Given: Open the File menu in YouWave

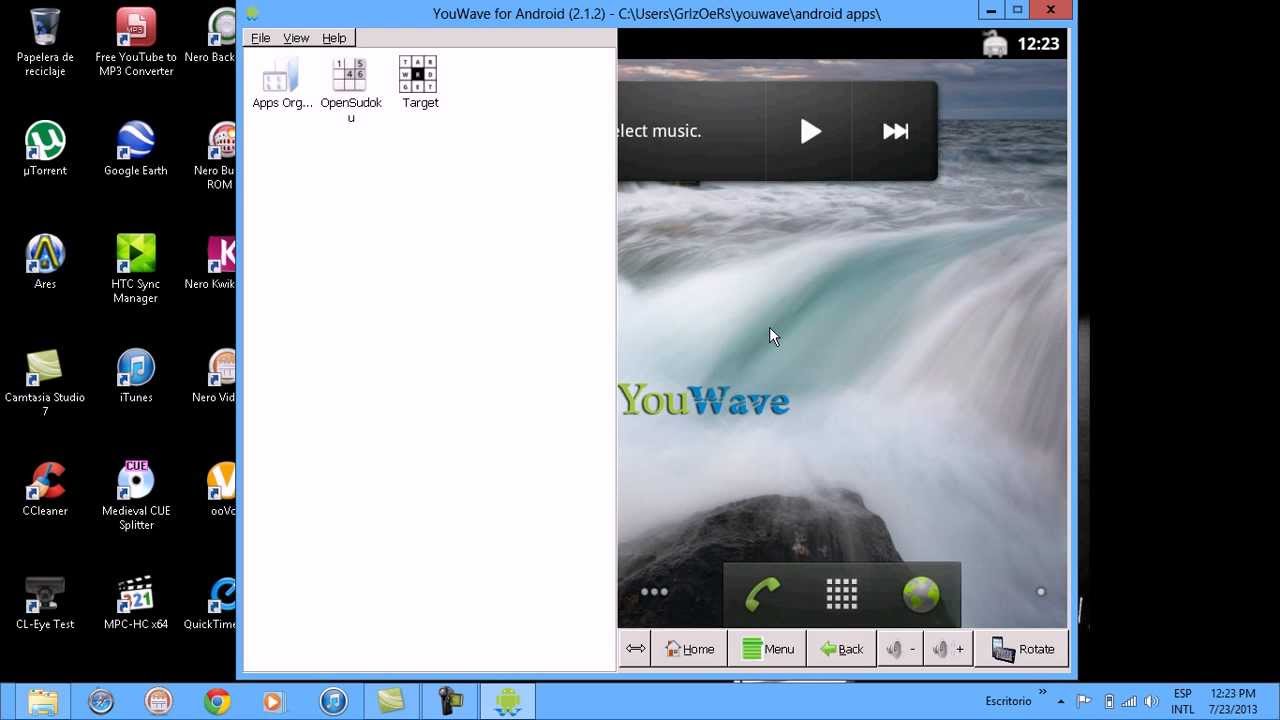Looking at the screenshot, I should tap(260, 38).
